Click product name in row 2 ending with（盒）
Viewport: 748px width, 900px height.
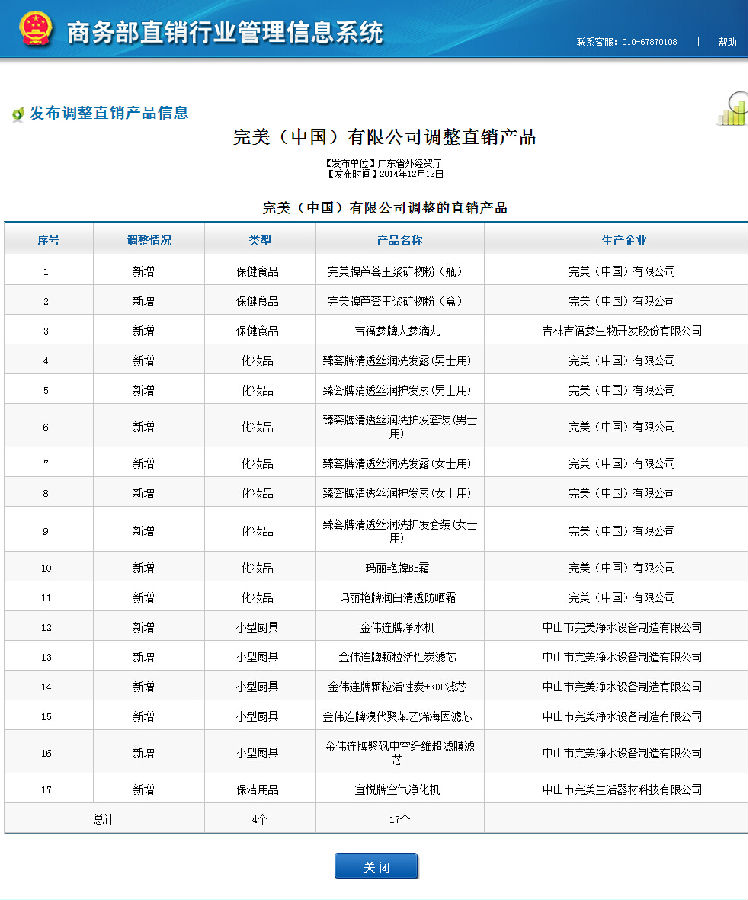(395, 301)
